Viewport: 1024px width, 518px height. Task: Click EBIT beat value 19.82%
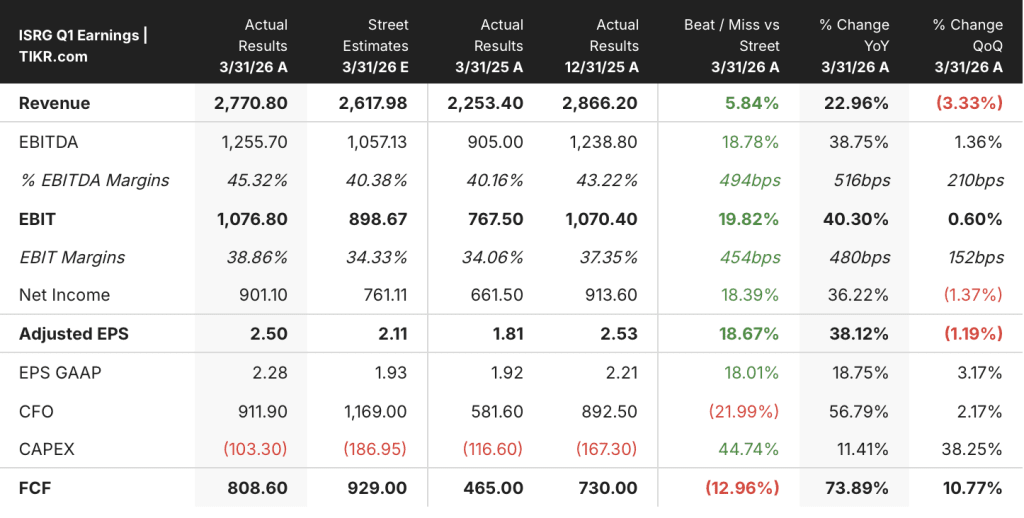tap(749, 219)
